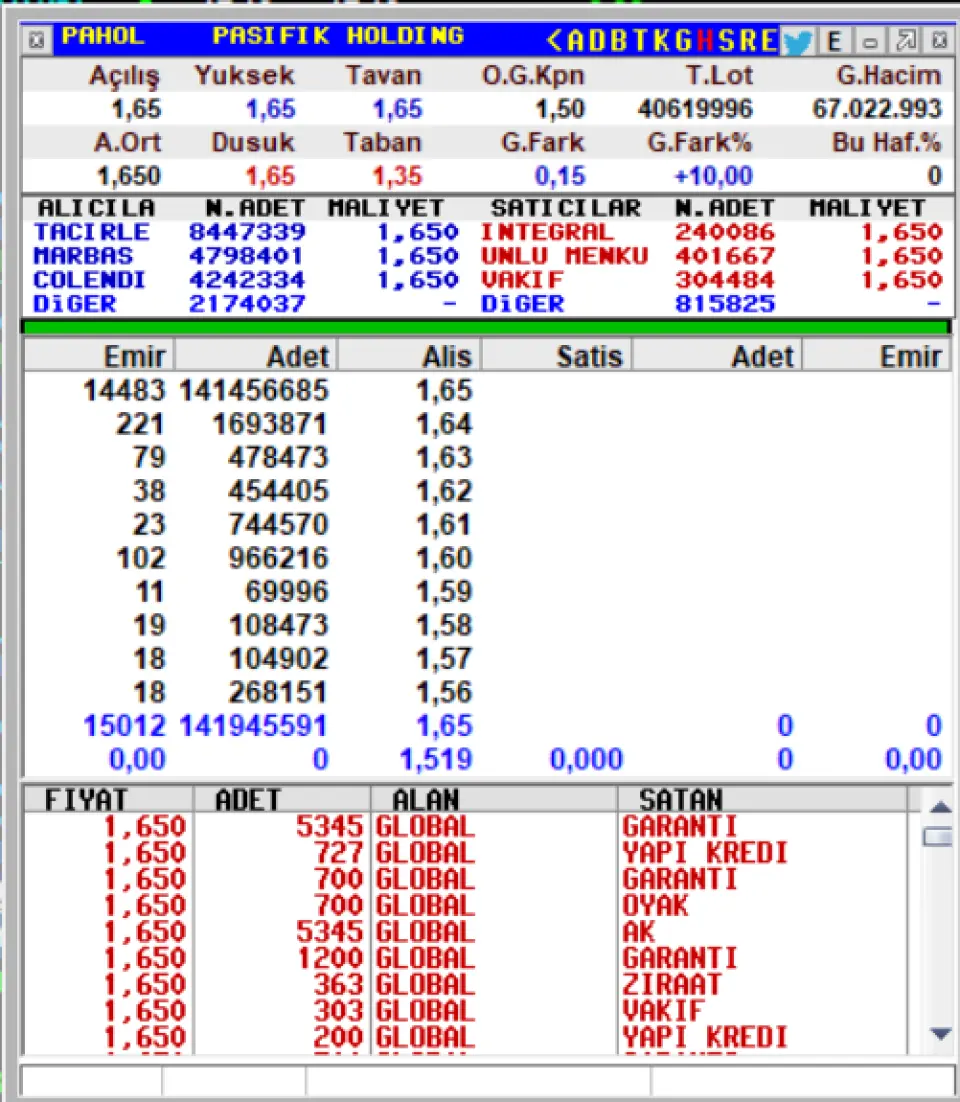Click the letter G in title bar shortcuts
Image resolution: width=960 pixels, height=1102 pixels.
(x=684, y=40)
